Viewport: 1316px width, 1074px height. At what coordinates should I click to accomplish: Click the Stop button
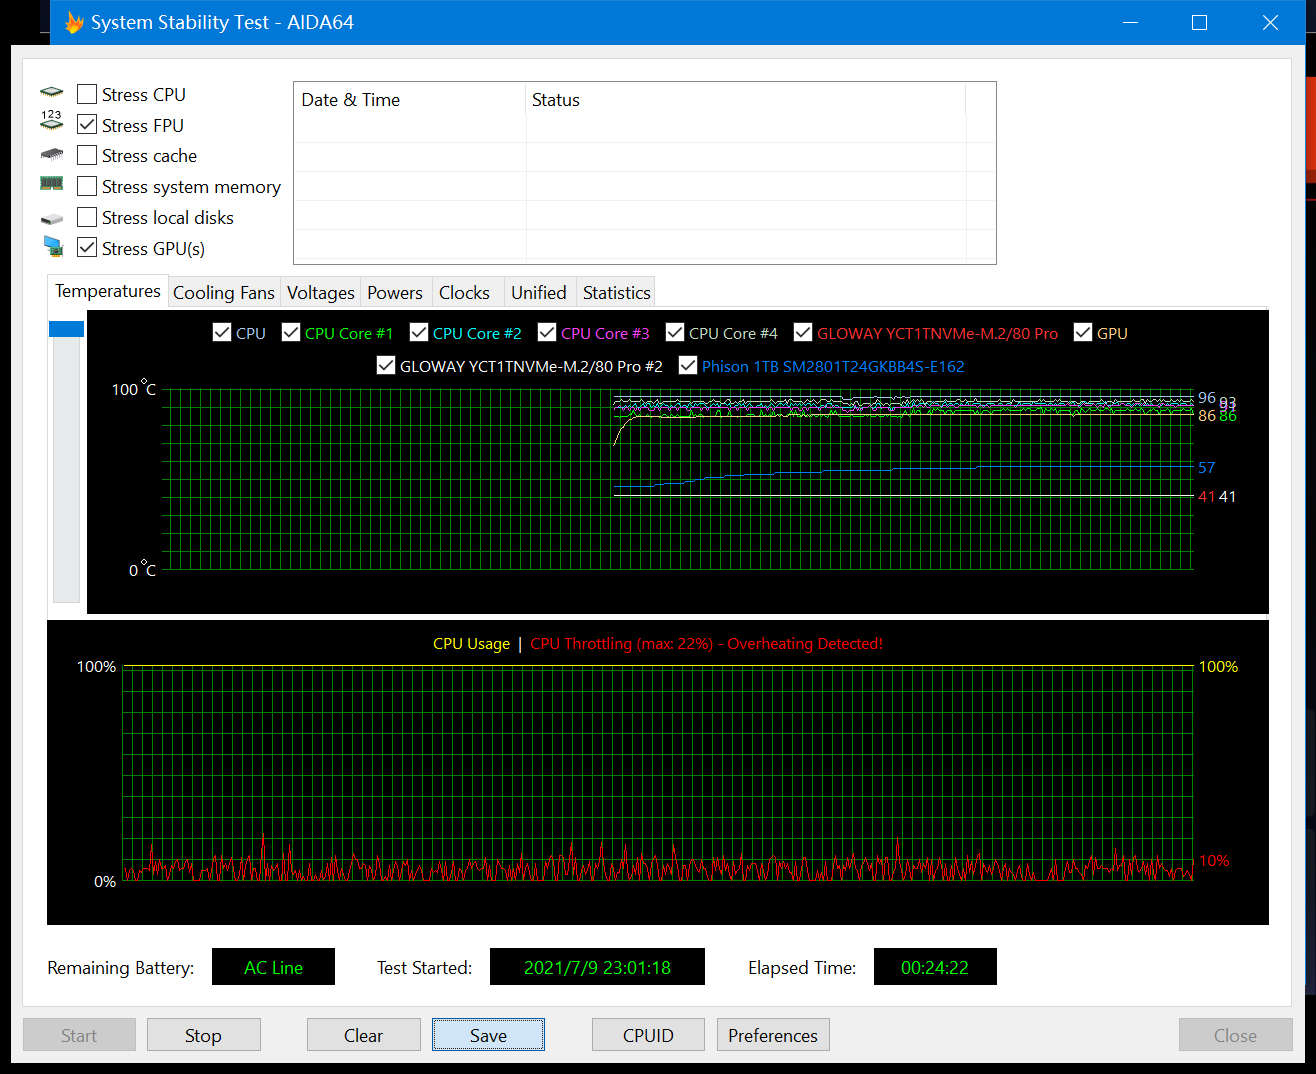pyautogui.click(x=204, y=1035)
